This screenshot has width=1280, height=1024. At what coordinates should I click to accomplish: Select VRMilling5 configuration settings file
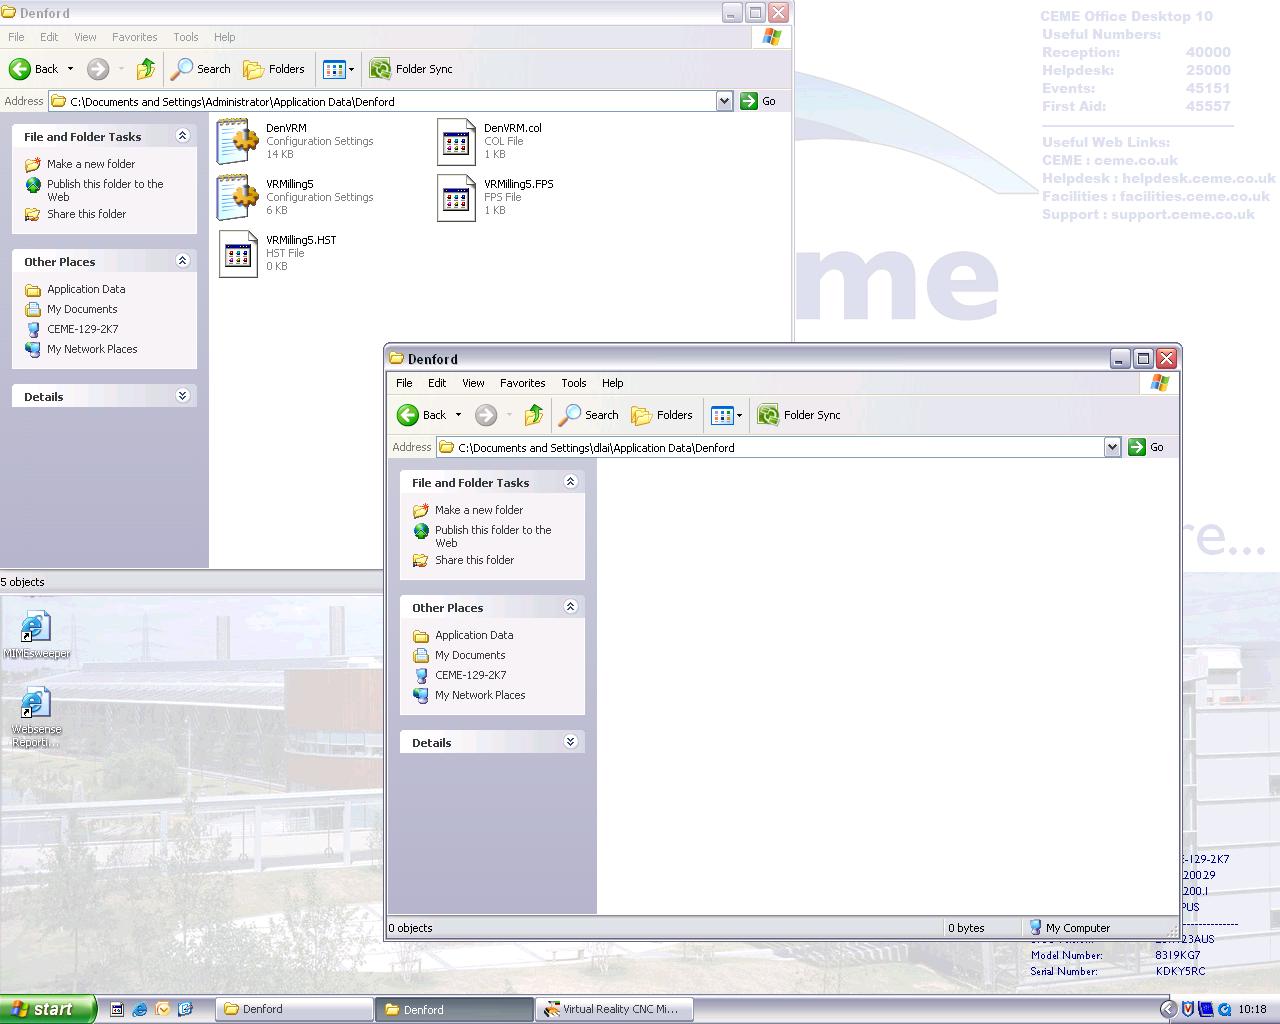point(238,197)
